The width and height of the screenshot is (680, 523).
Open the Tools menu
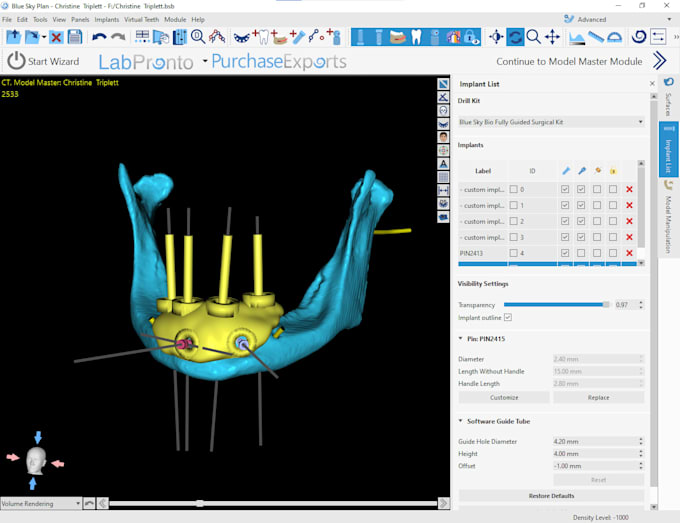[x=40, y=20]
